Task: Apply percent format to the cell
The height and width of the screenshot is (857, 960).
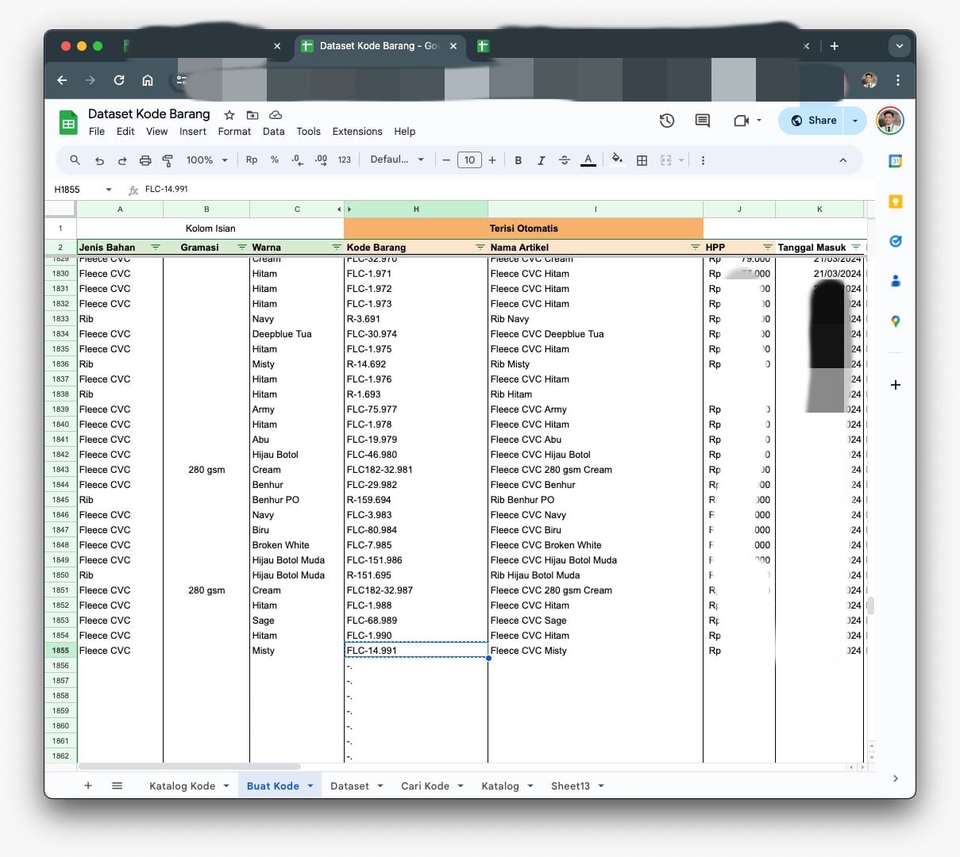Action: point(275,160)
